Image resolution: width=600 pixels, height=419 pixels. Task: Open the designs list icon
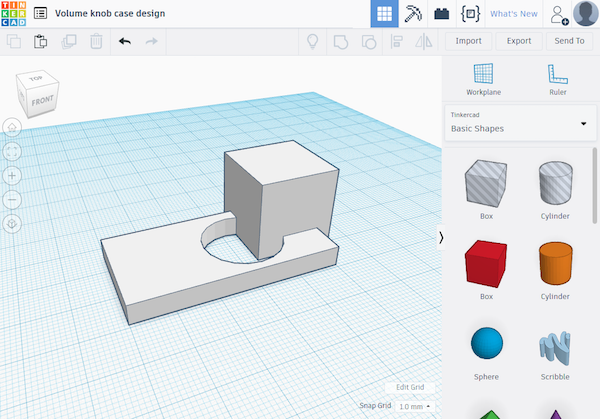[40, 13]
